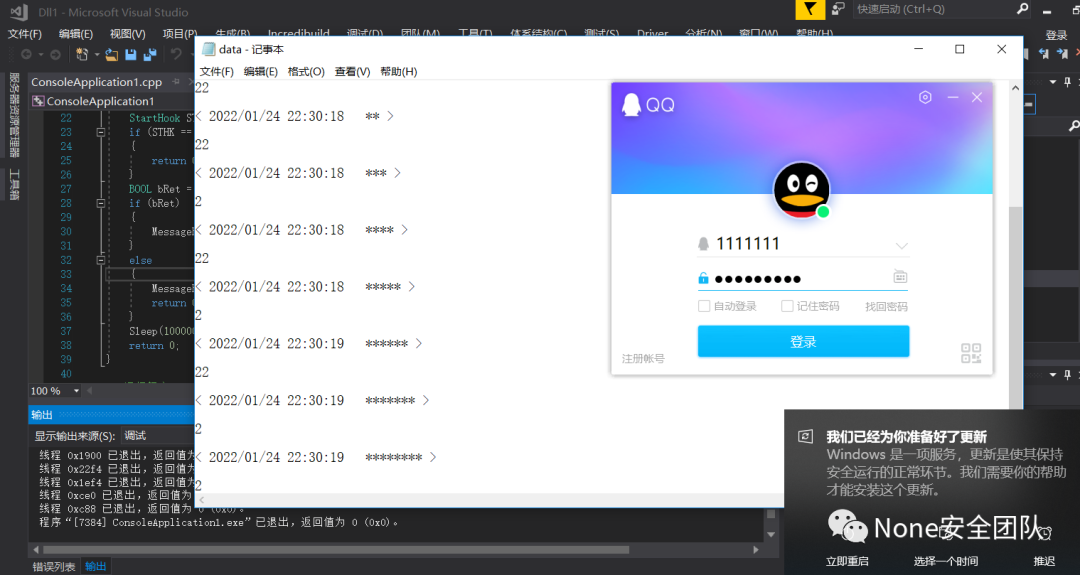Open the right panel window position dropdown arrow
Screen dimensions: 1080x575
tap(1052, 82)
